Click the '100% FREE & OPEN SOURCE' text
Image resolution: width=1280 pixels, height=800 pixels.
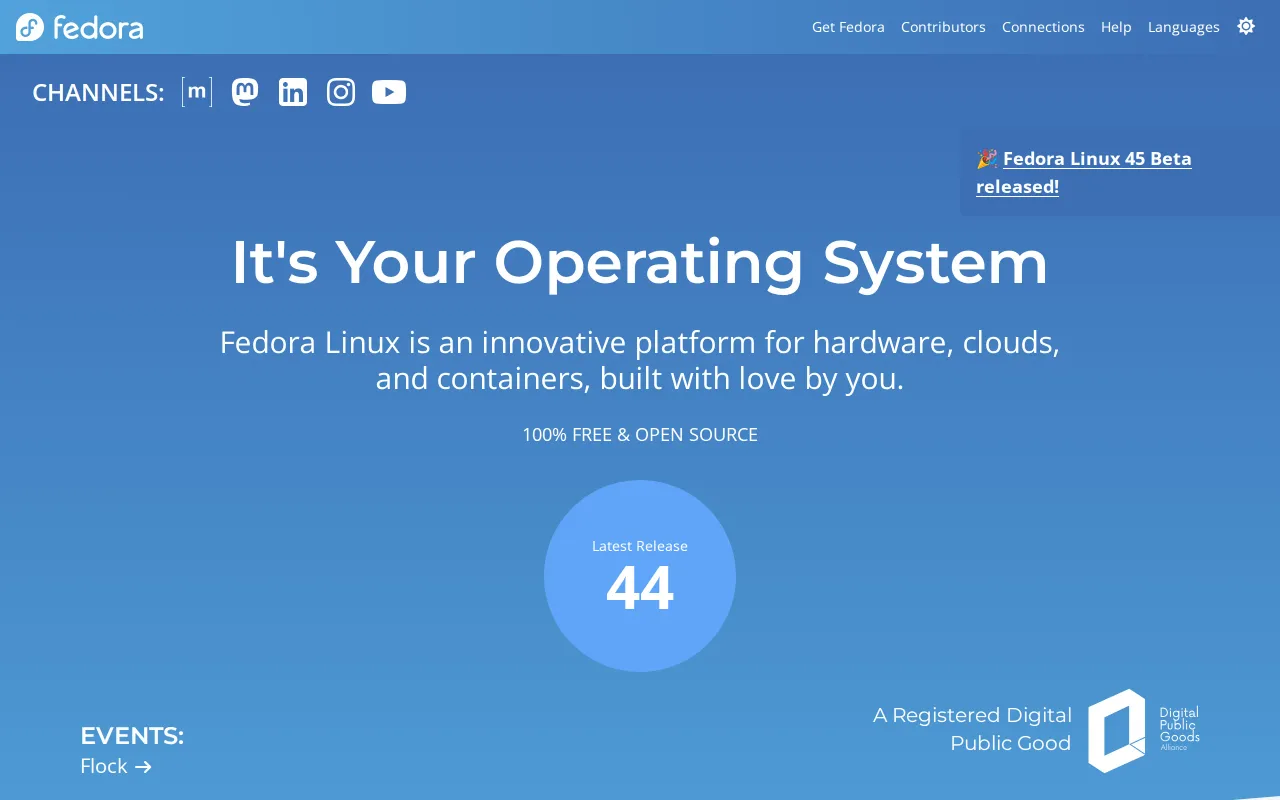(x=640, y=434)
